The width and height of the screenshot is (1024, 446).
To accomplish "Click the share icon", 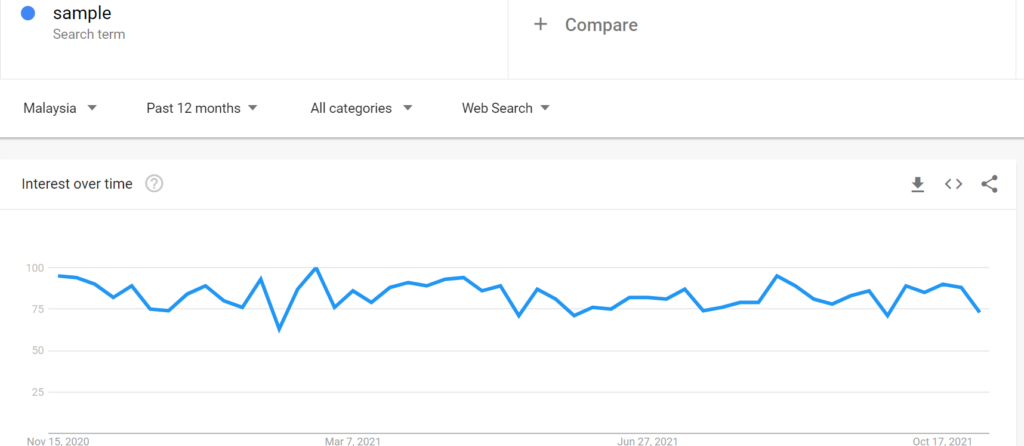I will [x=989, y=184].
